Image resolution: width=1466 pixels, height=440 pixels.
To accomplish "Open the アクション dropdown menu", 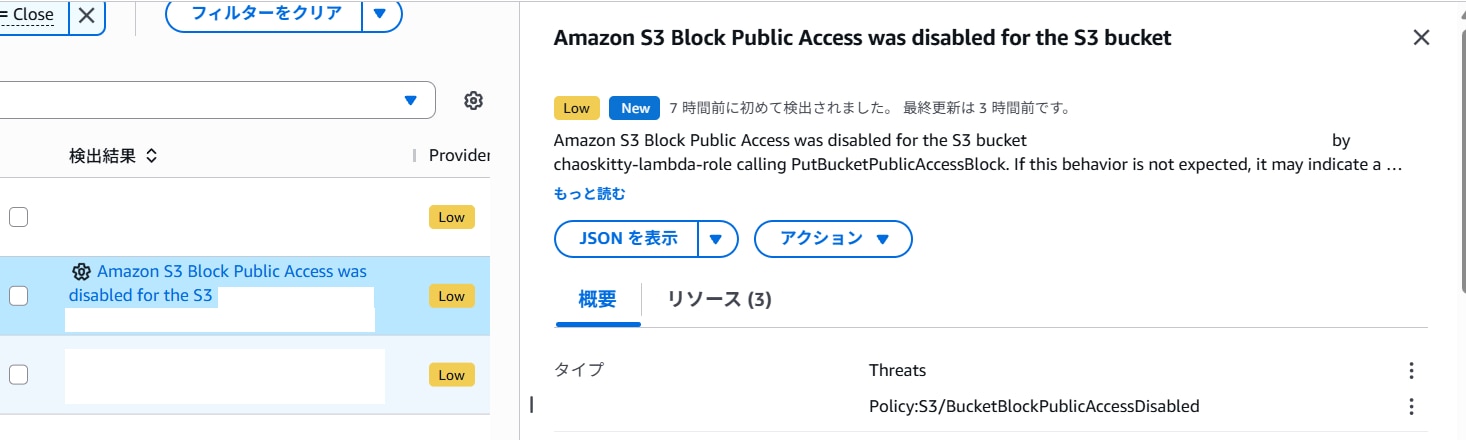I will point(833,239).
